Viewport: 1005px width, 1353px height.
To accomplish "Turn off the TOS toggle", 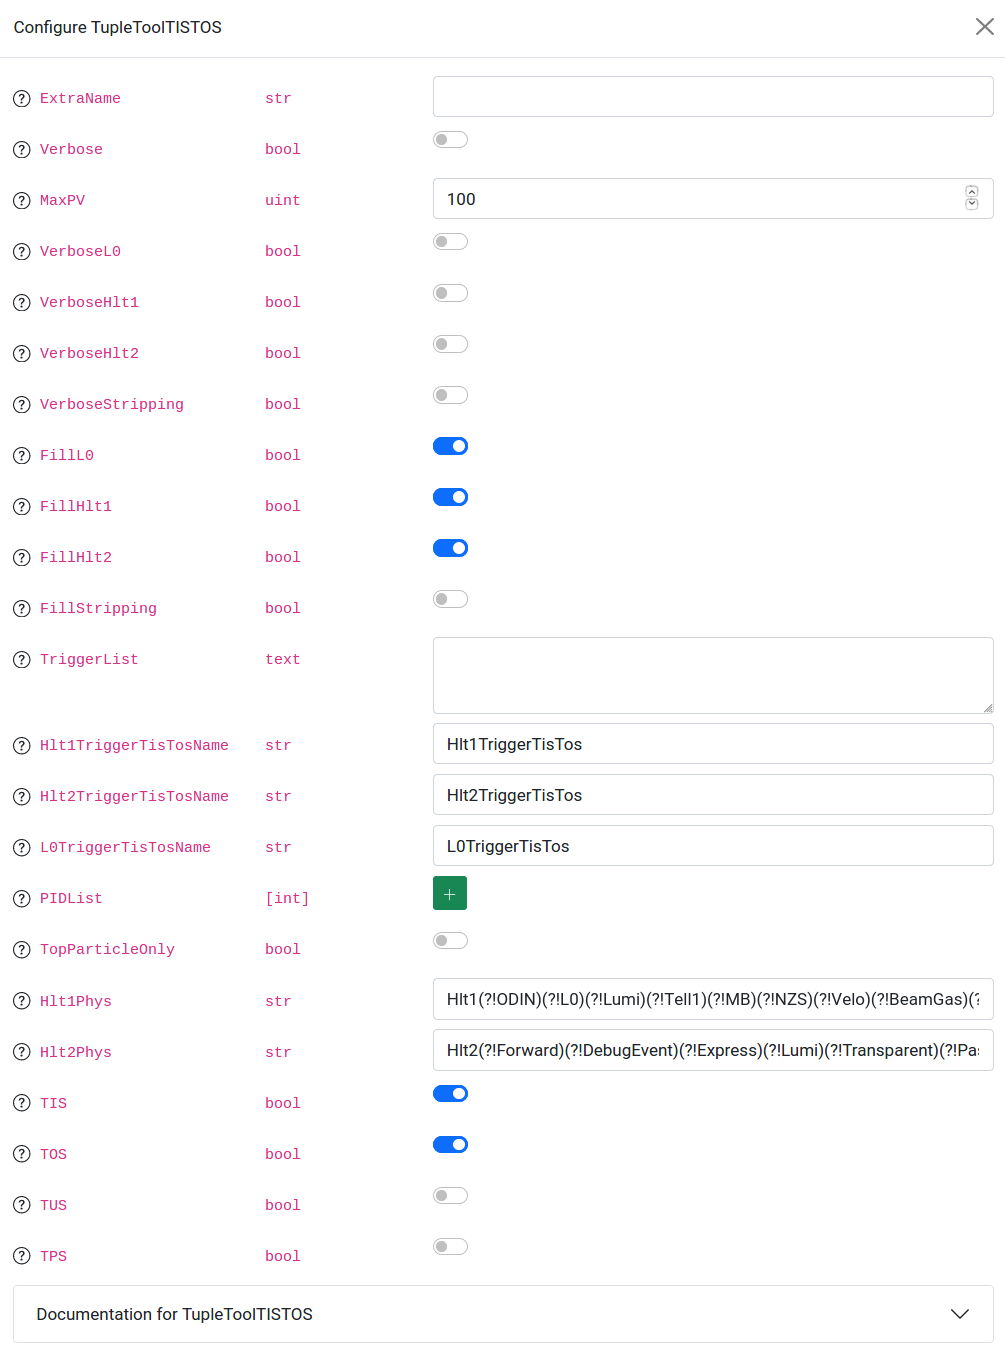I will pyautogui.click(x=450, y=1145).
